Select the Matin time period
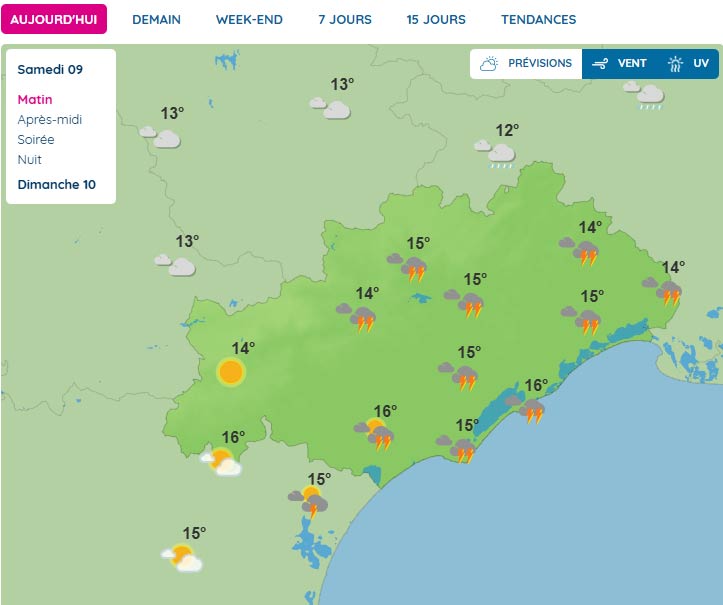 coord(35,100)
